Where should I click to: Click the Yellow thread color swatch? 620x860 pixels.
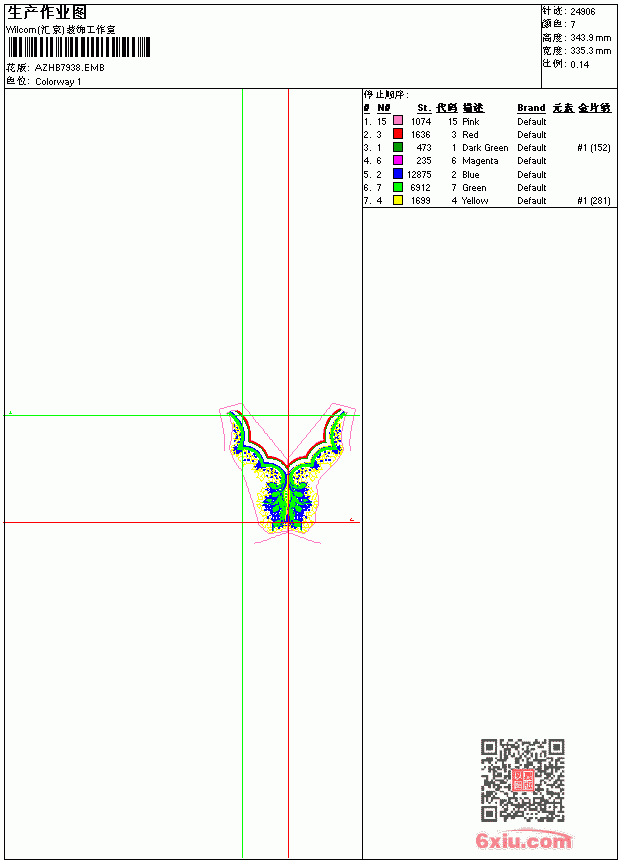pyautogui.click(x=398, y=200)
